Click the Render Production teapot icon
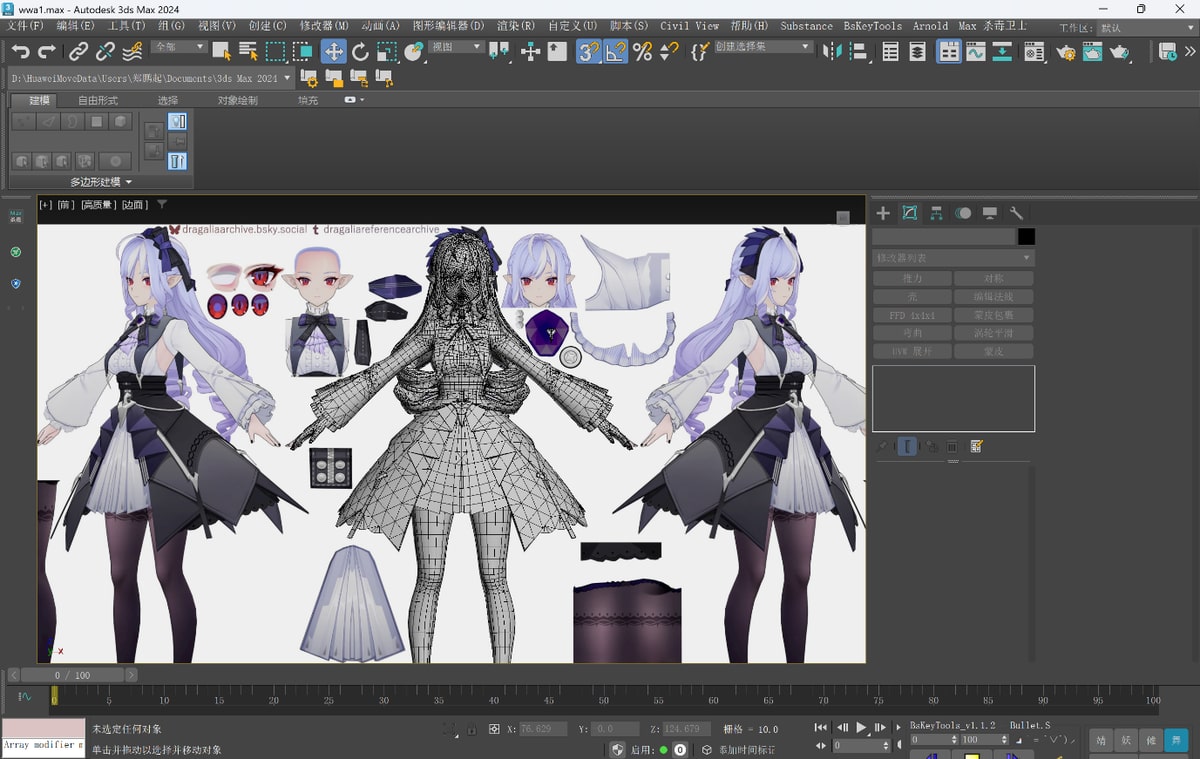Viewport: 1200px width, 759px height. (x=1120, y=51)
